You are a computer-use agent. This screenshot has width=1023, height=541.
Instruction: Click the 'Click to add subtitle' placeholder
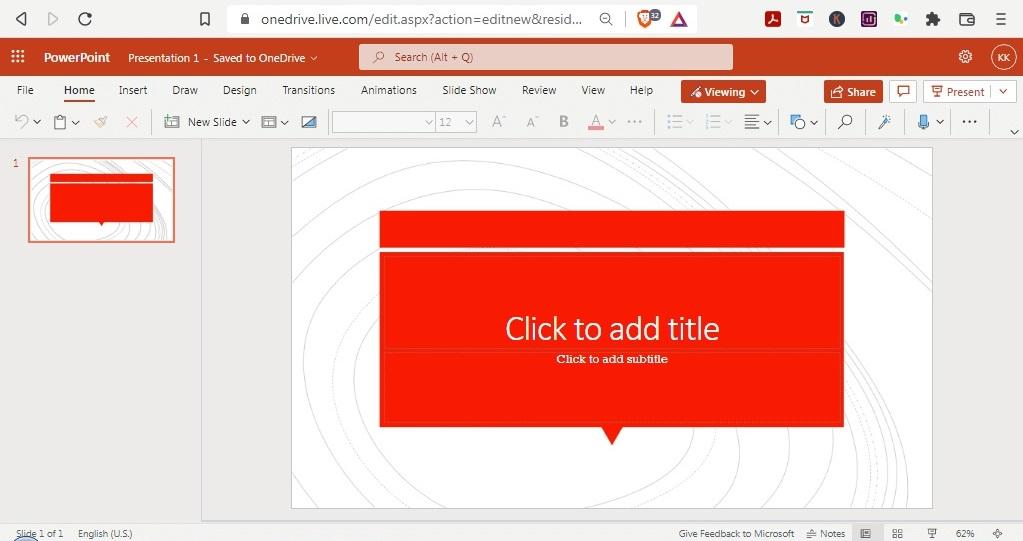[612, 359]
